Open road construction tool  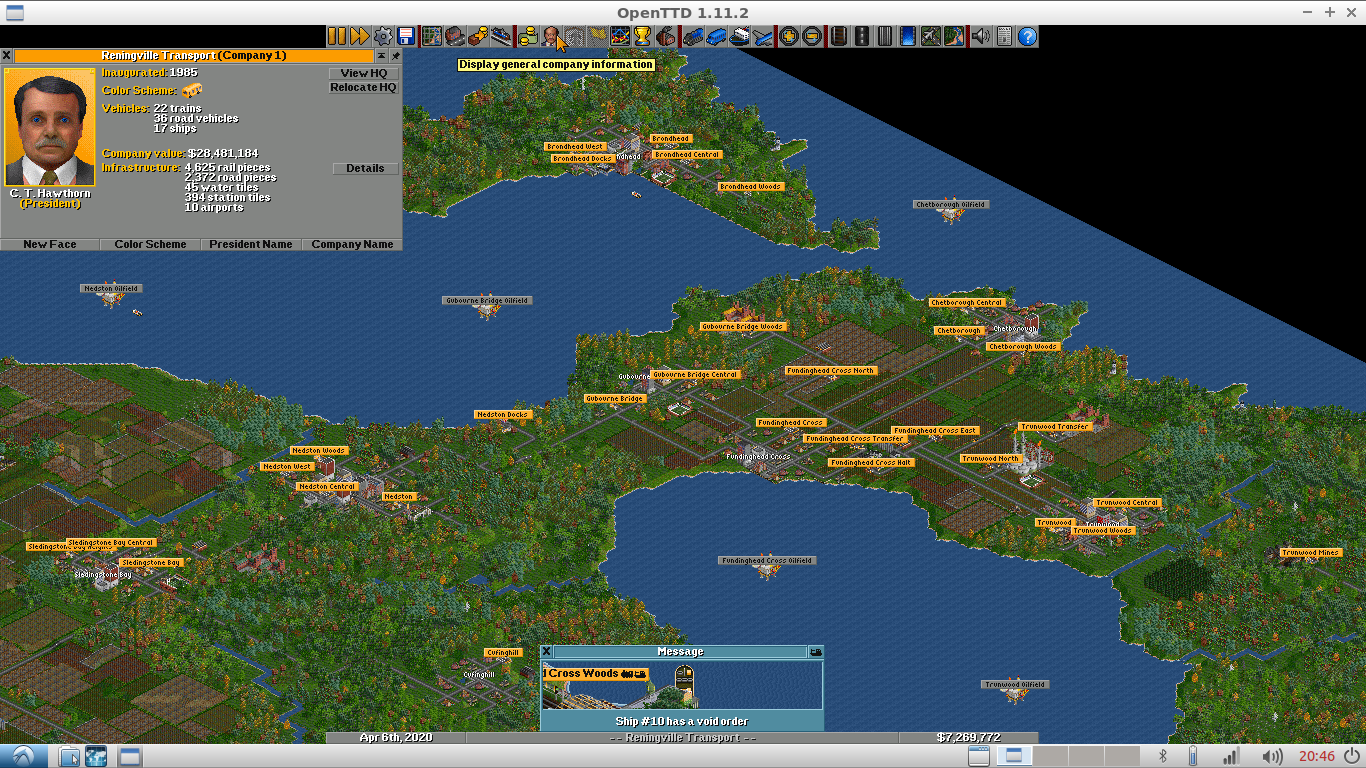pyautogui.click(x=863, y=36)
